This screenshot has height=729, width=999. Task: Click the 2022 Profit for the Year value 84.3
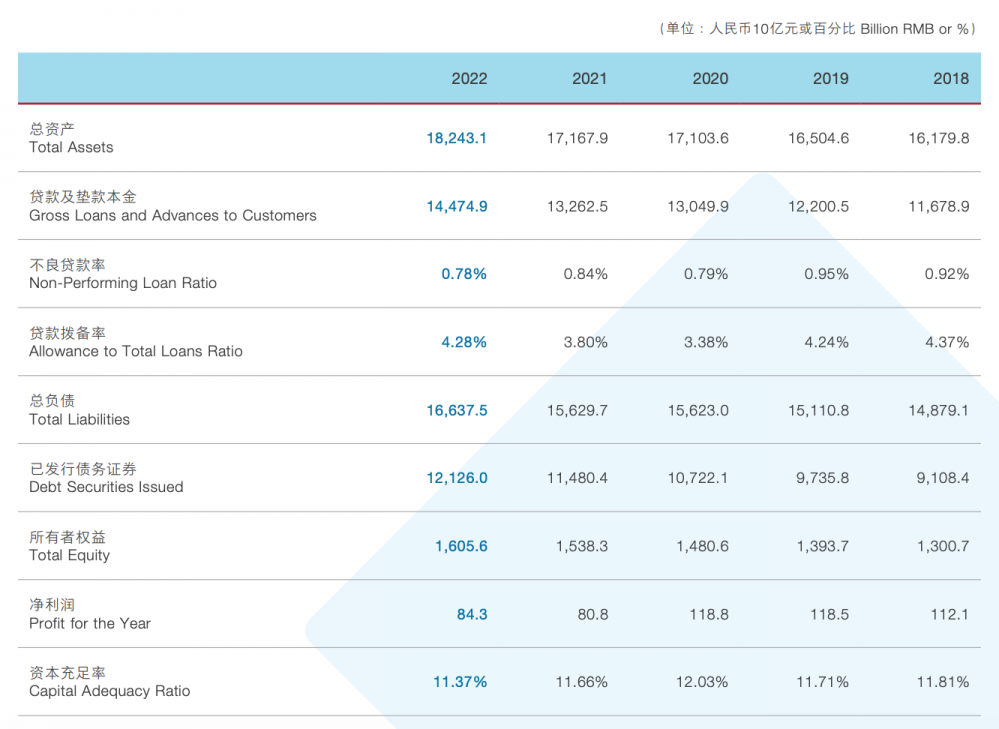[472, 614]
